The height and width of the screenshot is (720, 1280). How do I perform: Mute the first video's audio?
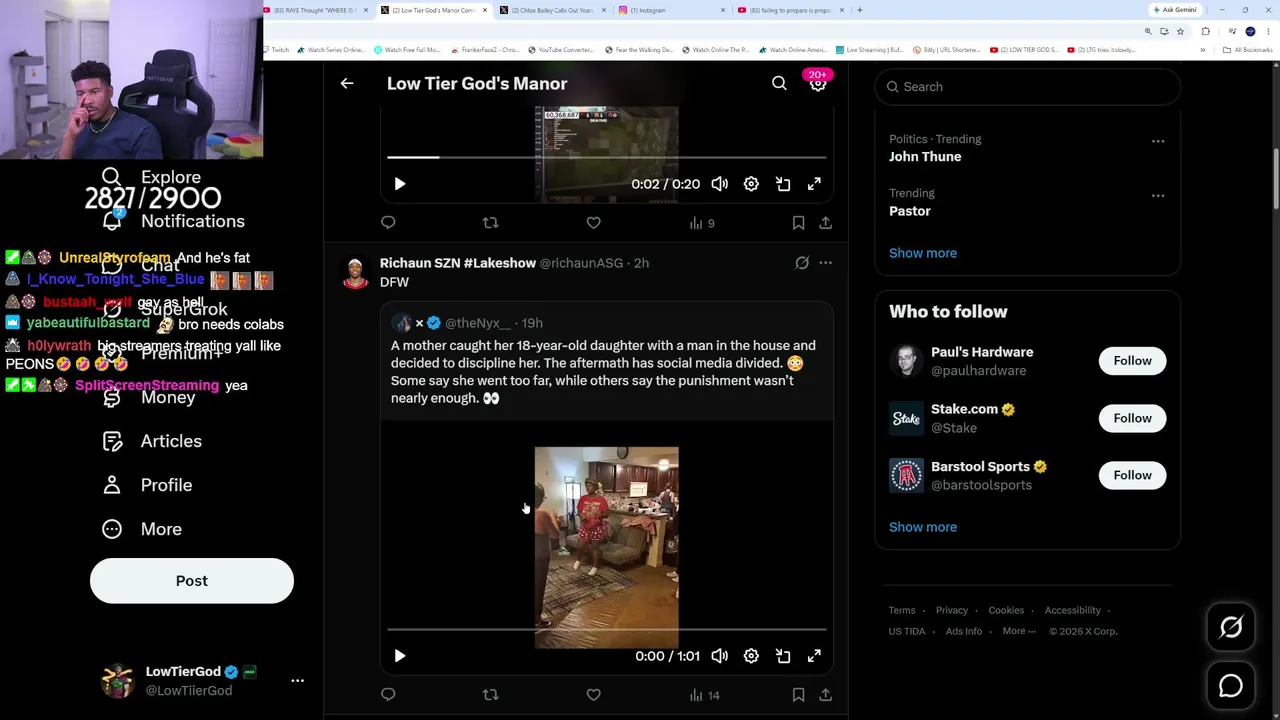tap(720, 184)
